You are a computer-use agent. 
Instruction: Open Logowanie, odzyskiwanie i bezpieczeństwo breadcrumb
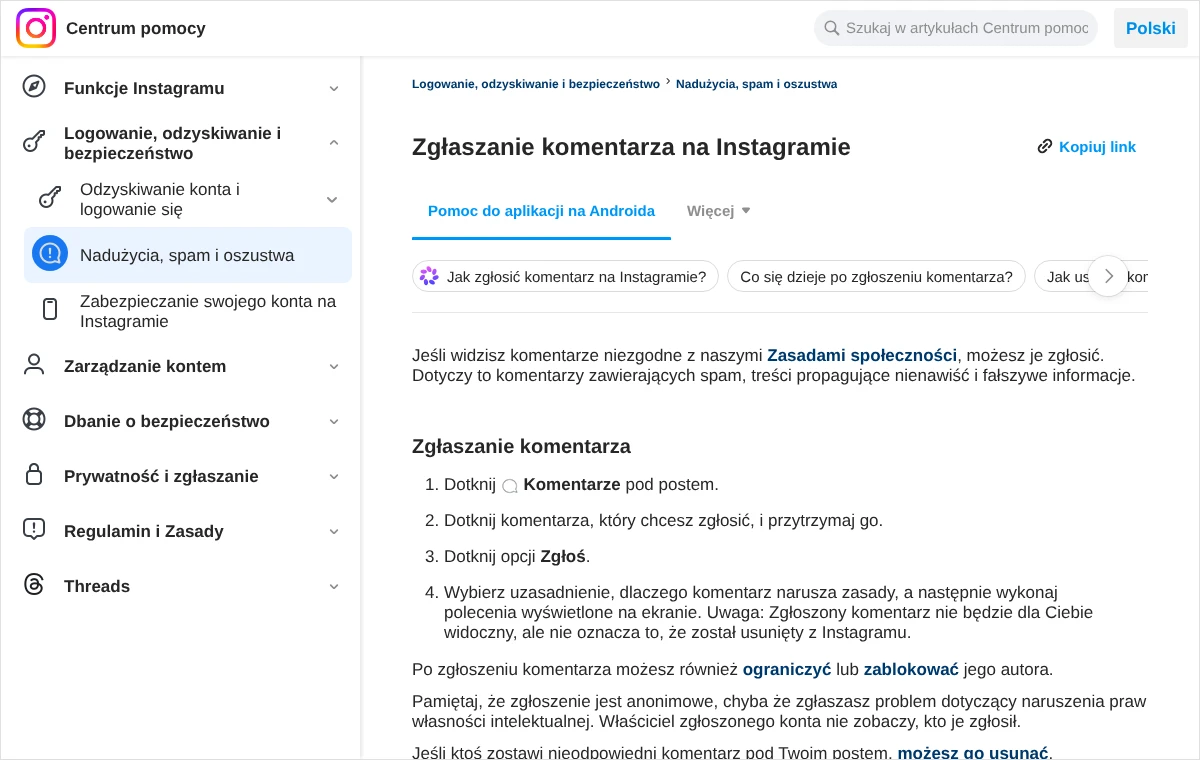[536, 84]
